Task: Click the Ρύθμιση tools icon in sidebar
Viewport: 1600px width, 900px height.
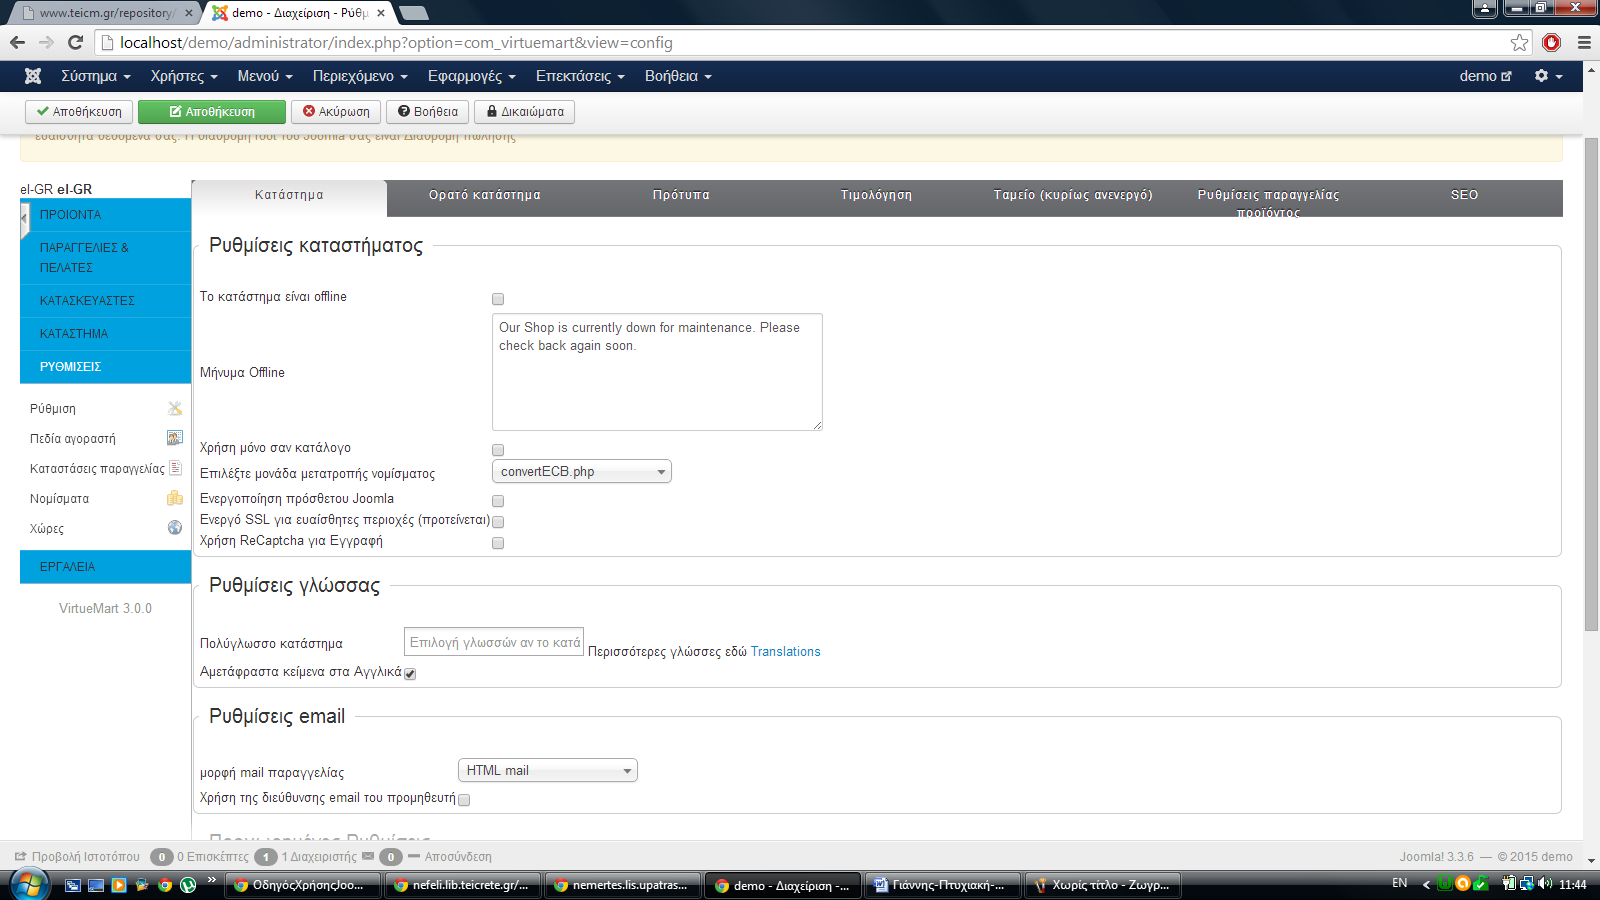Action: 175,408
